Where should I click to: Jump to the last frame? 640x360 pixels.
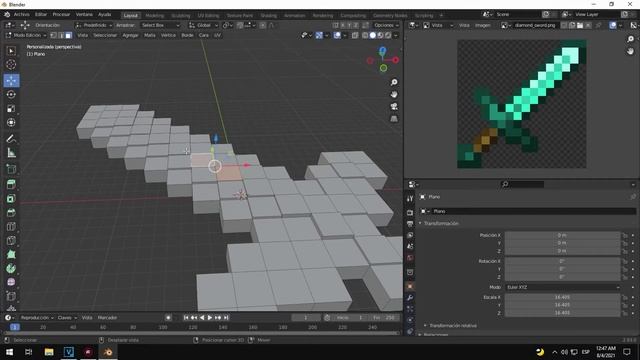226,318
